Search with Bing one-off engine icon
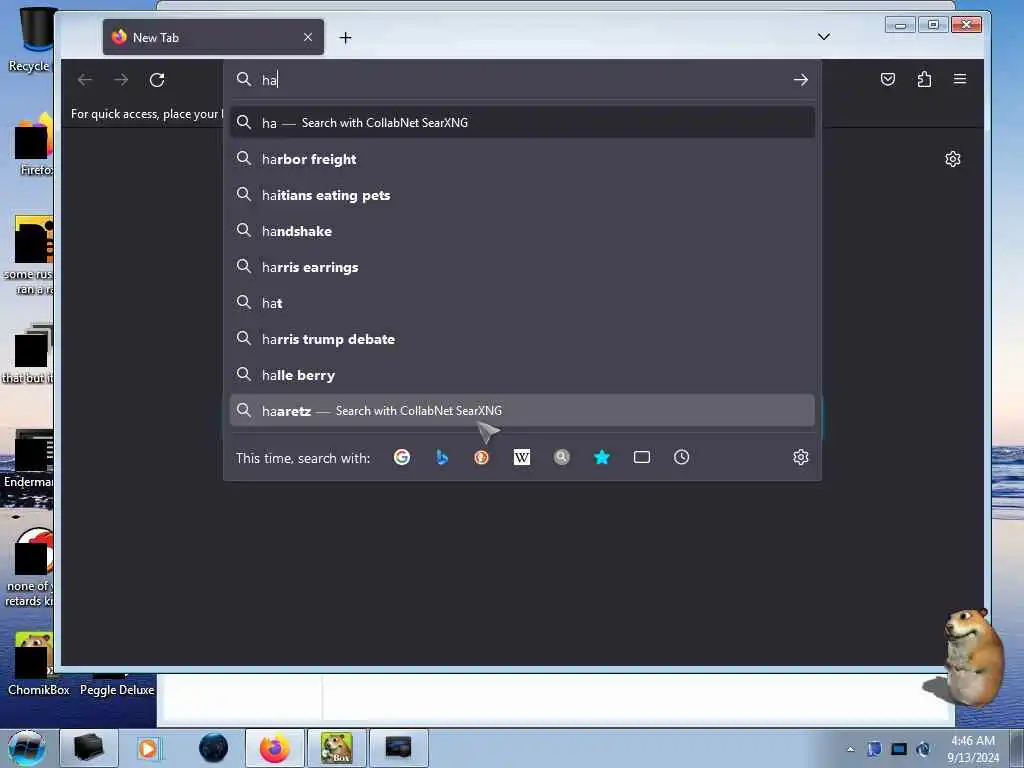The image size is (1024, 768). click(442, 457)
